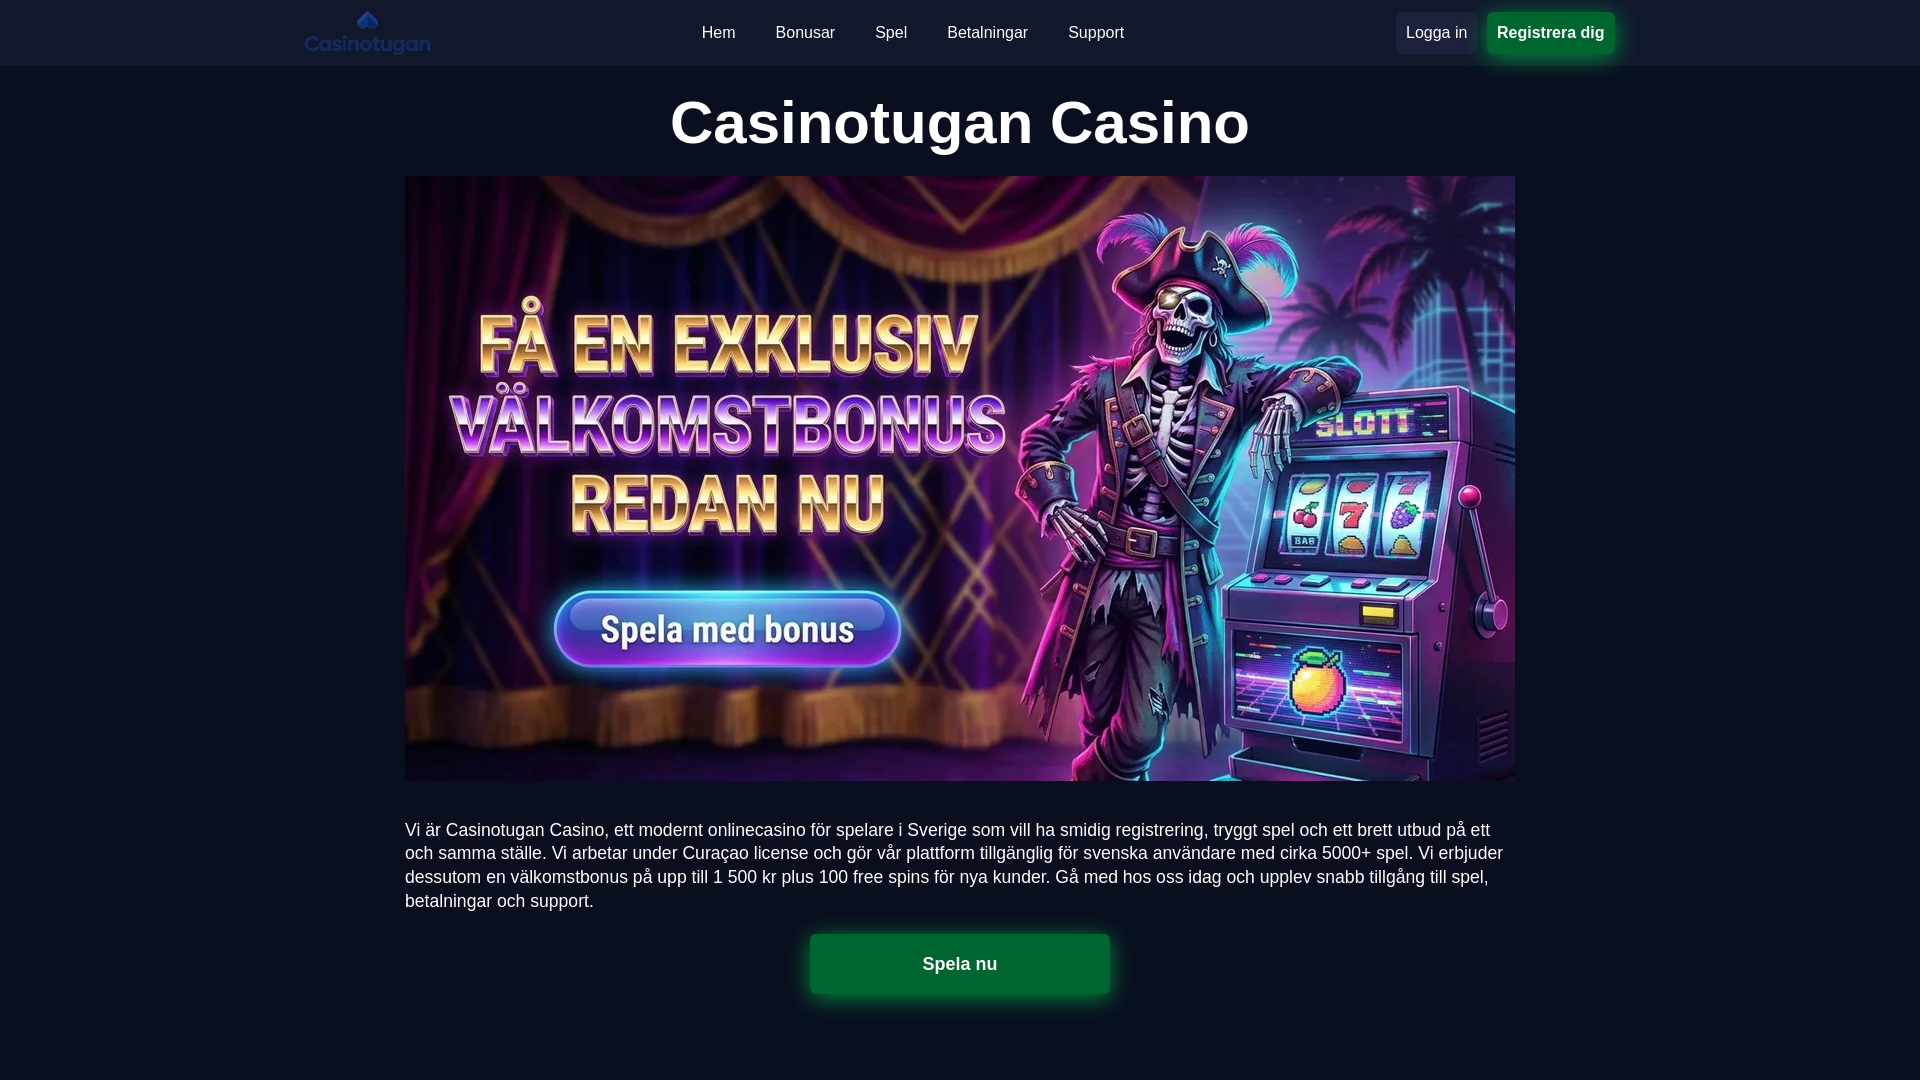Click the intro paragraph about Curaçao license
The image size is (1920, 1080).
pyautogui.click(x=954, y=865)
